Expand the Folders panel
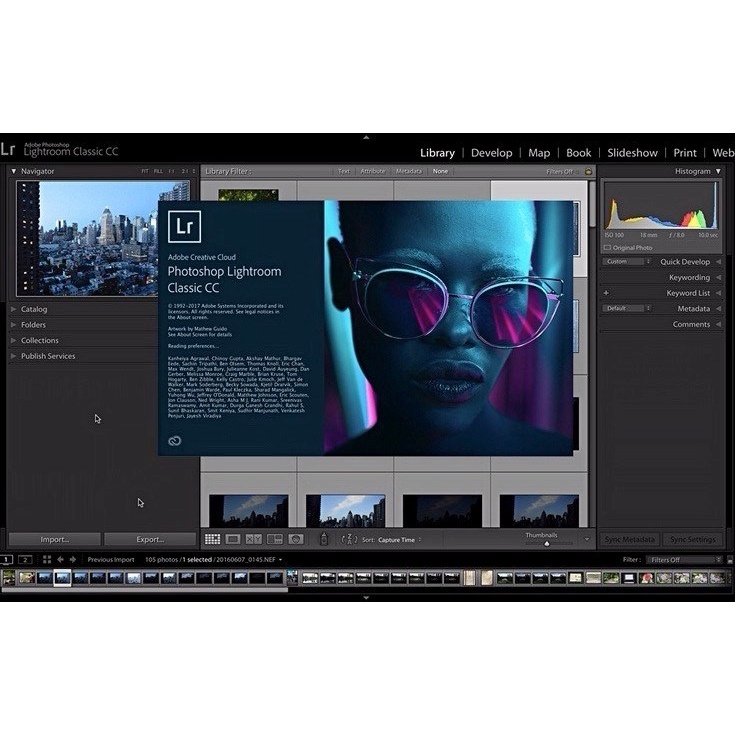 click(x=14, y=325)
